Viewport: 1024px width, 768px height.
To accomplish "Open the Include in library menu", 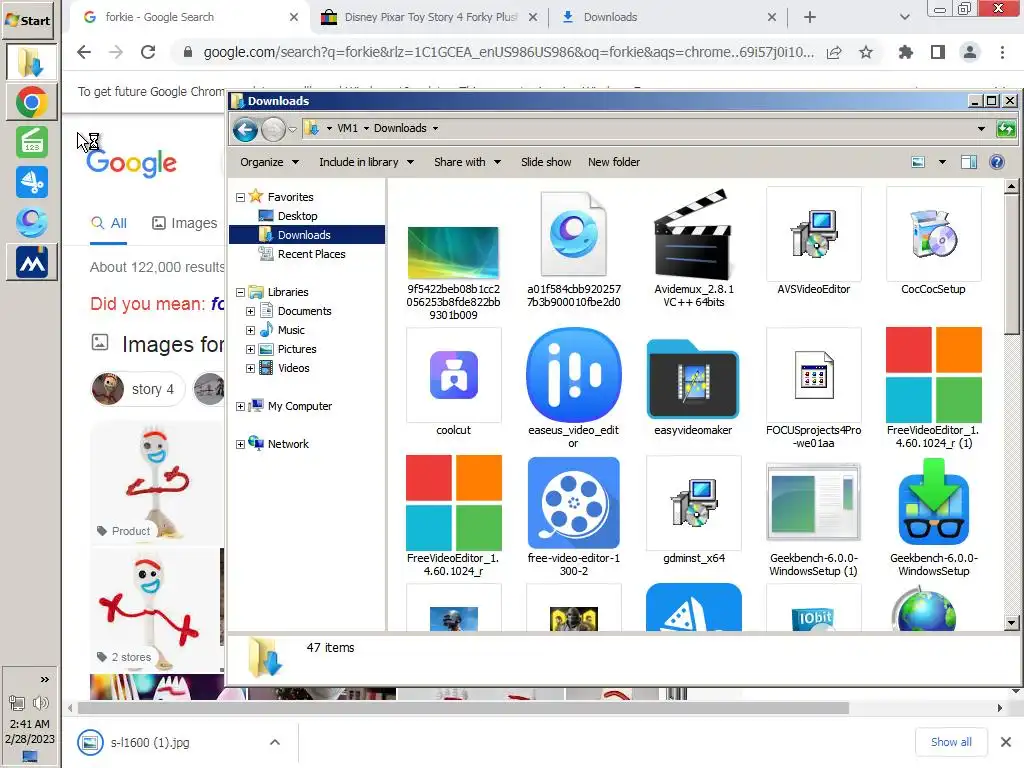I will (x=366, y=162).
